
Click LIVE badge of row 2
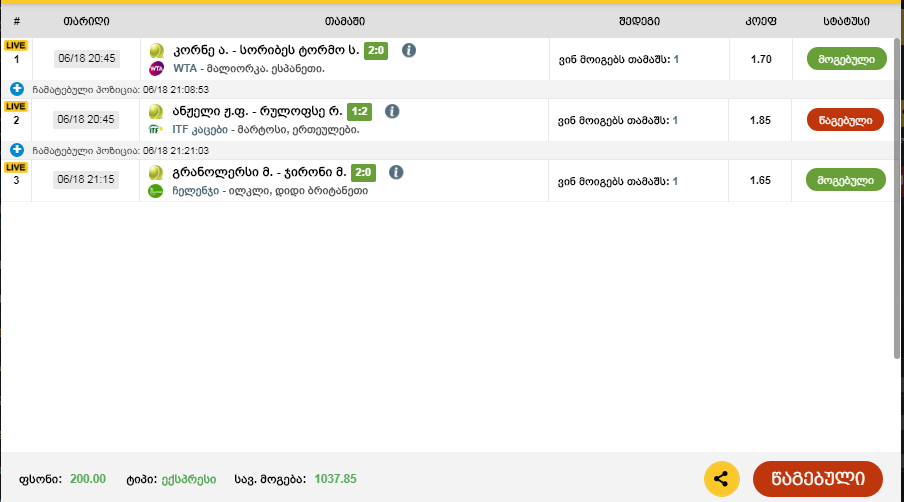16,107
